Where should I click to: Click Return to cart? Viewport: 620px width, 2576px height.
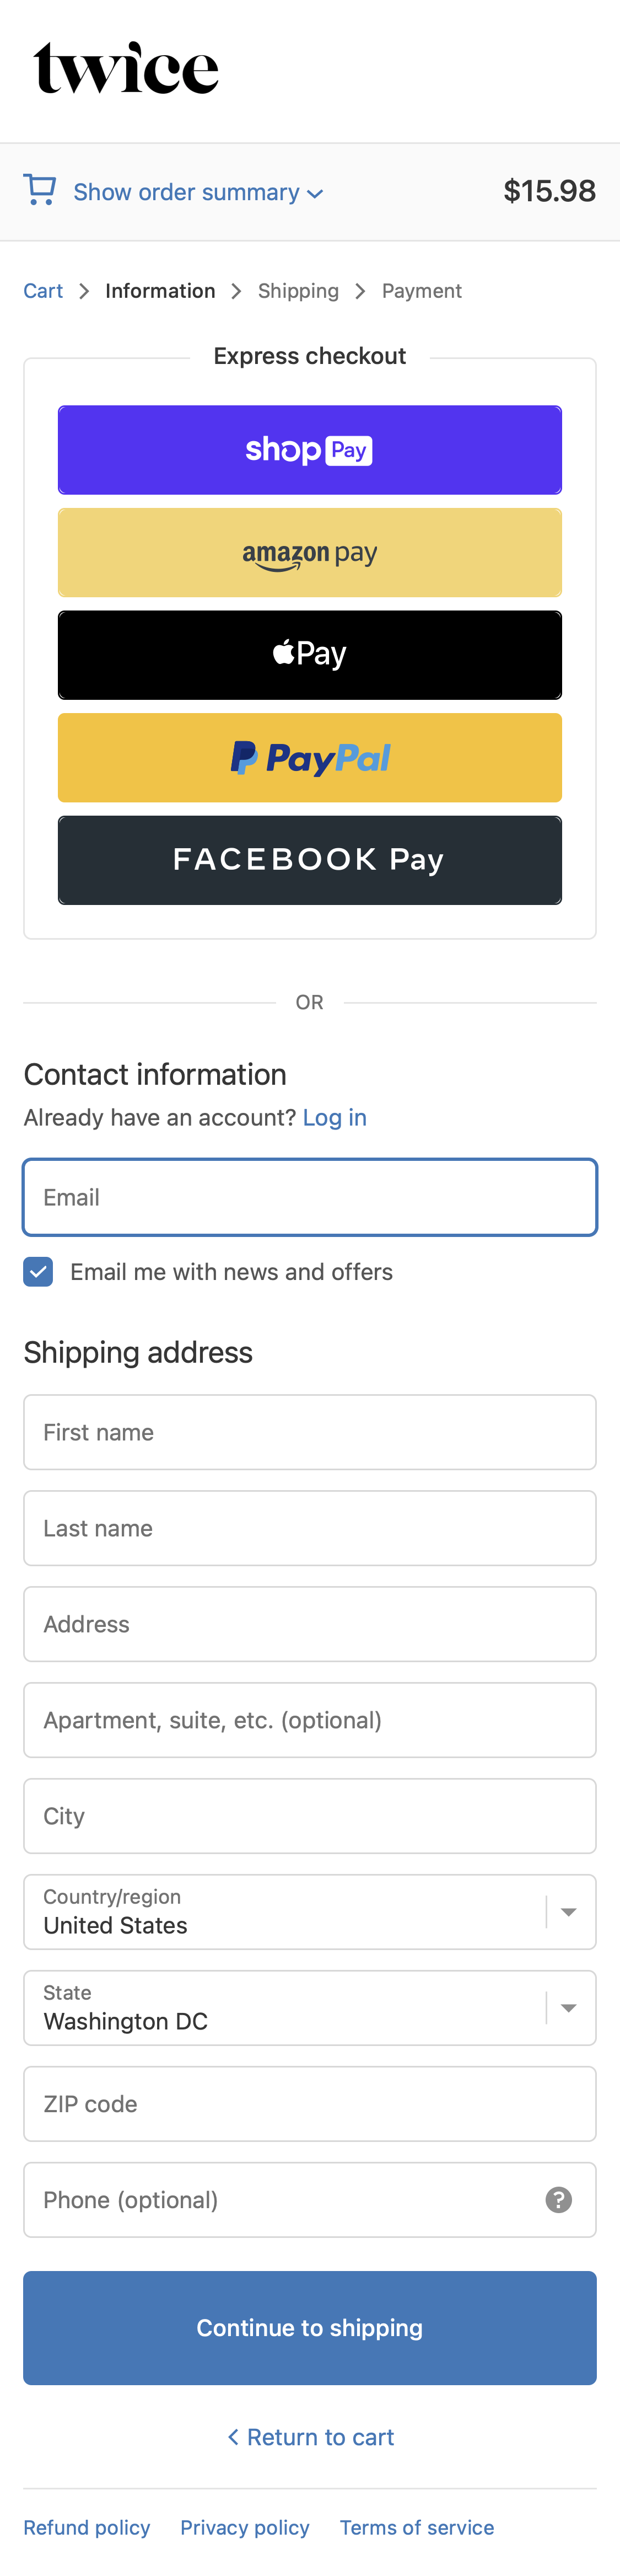(310, 2437)
